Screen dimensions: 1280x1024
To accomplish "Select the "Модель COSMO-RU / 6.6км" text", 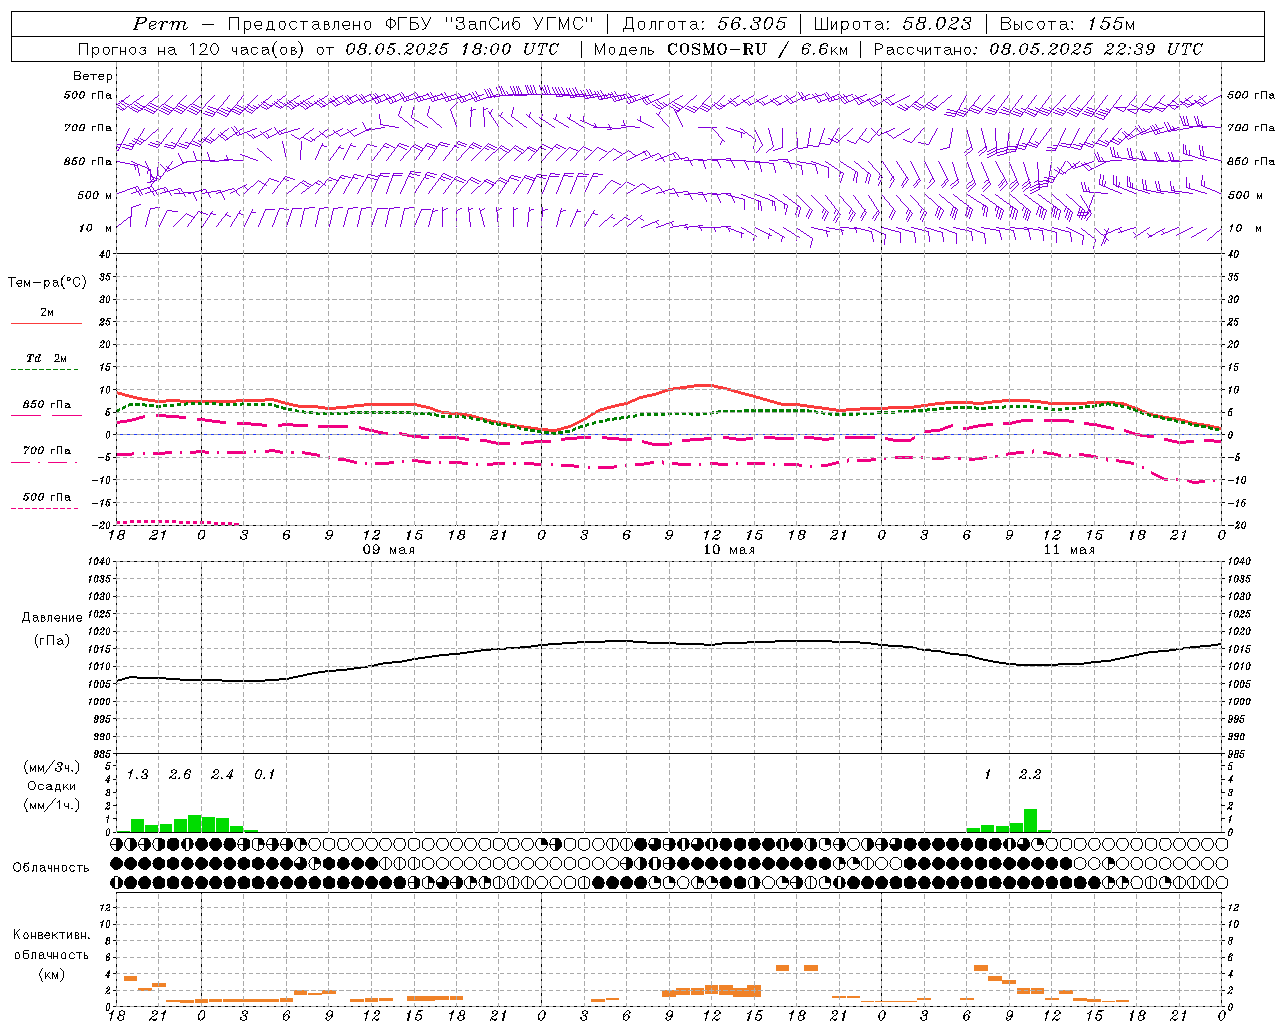I will 720,49.
